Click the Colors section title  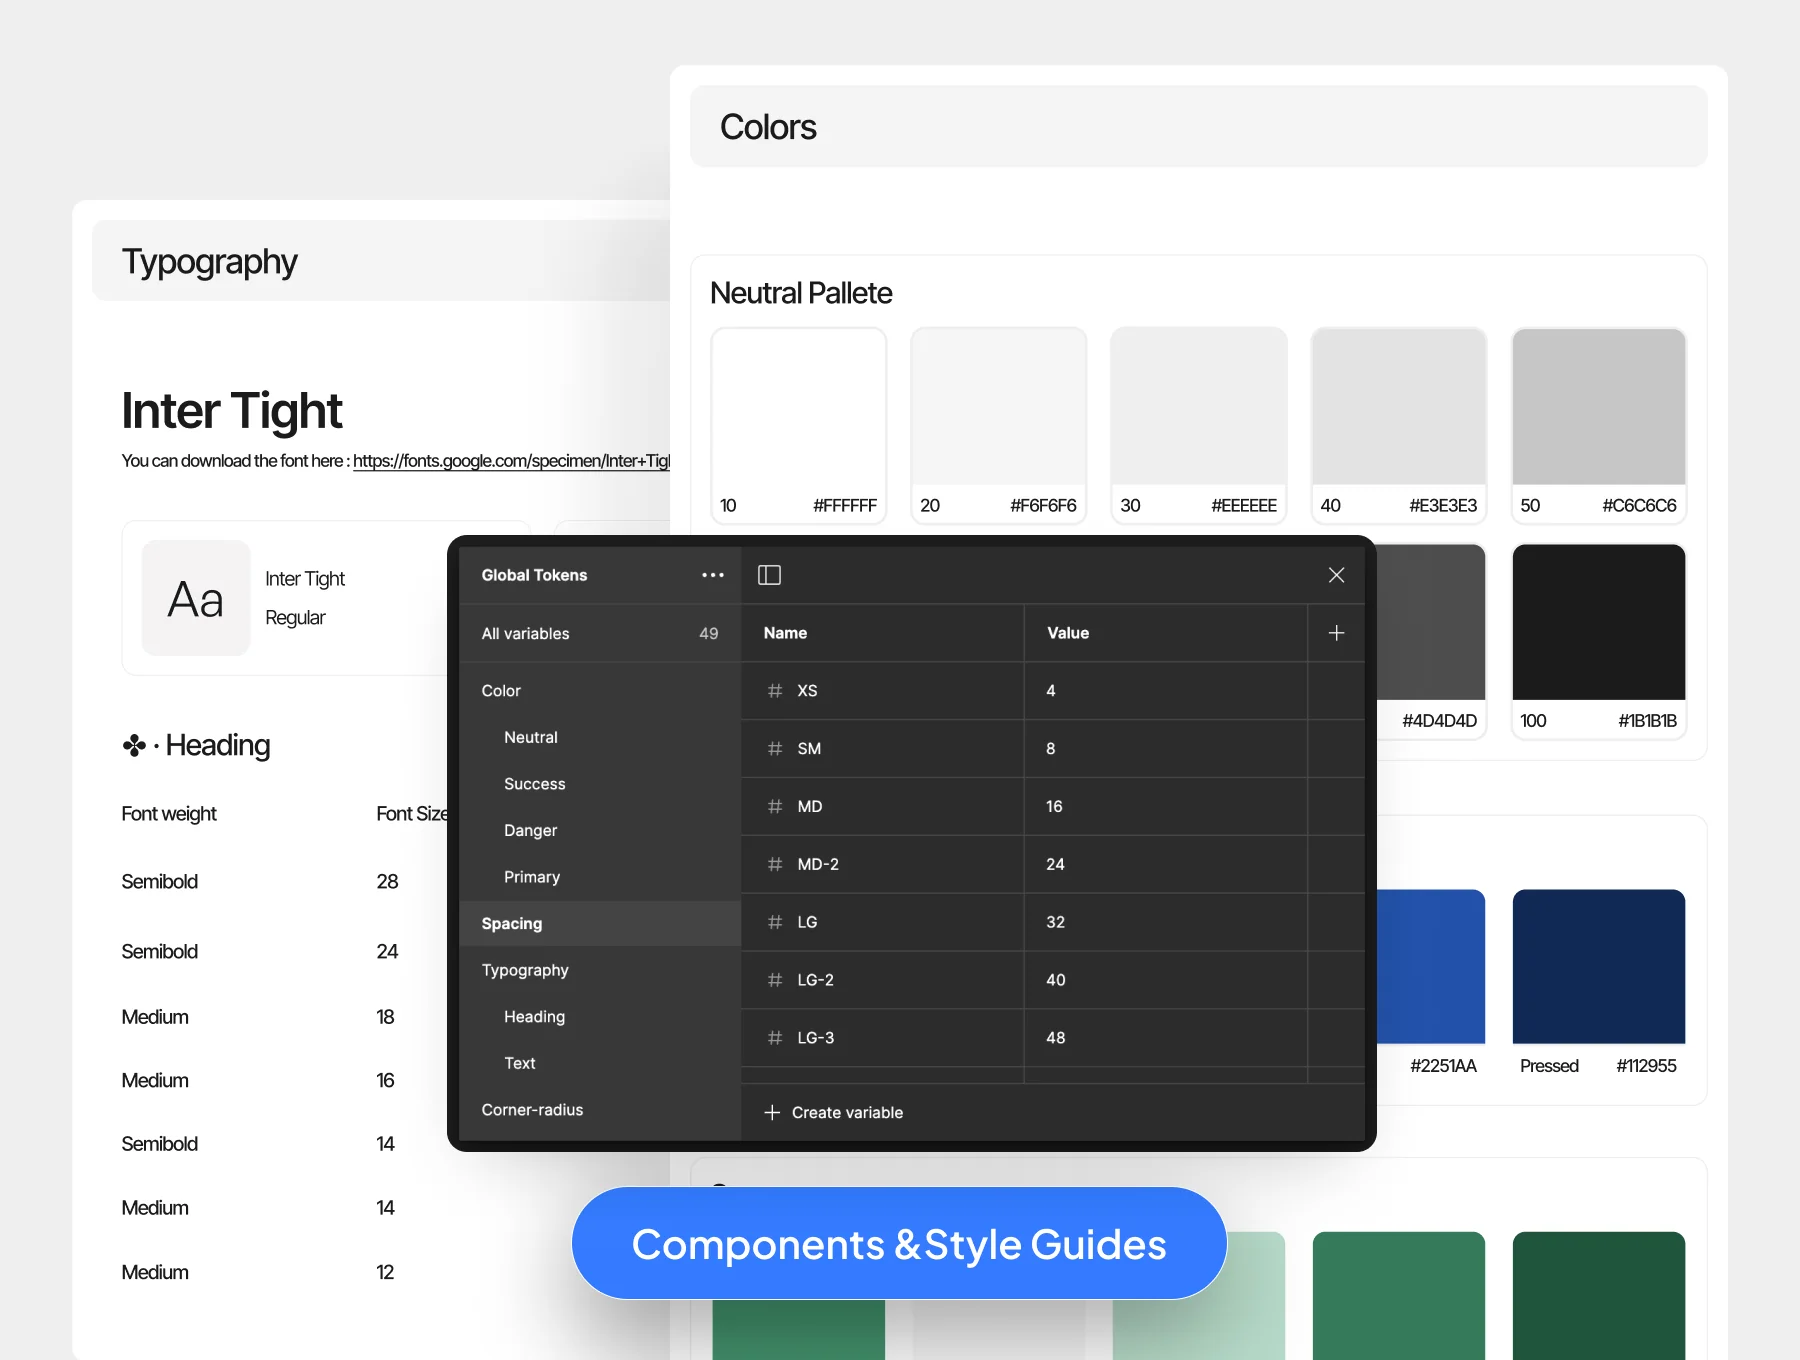point(768,127)
